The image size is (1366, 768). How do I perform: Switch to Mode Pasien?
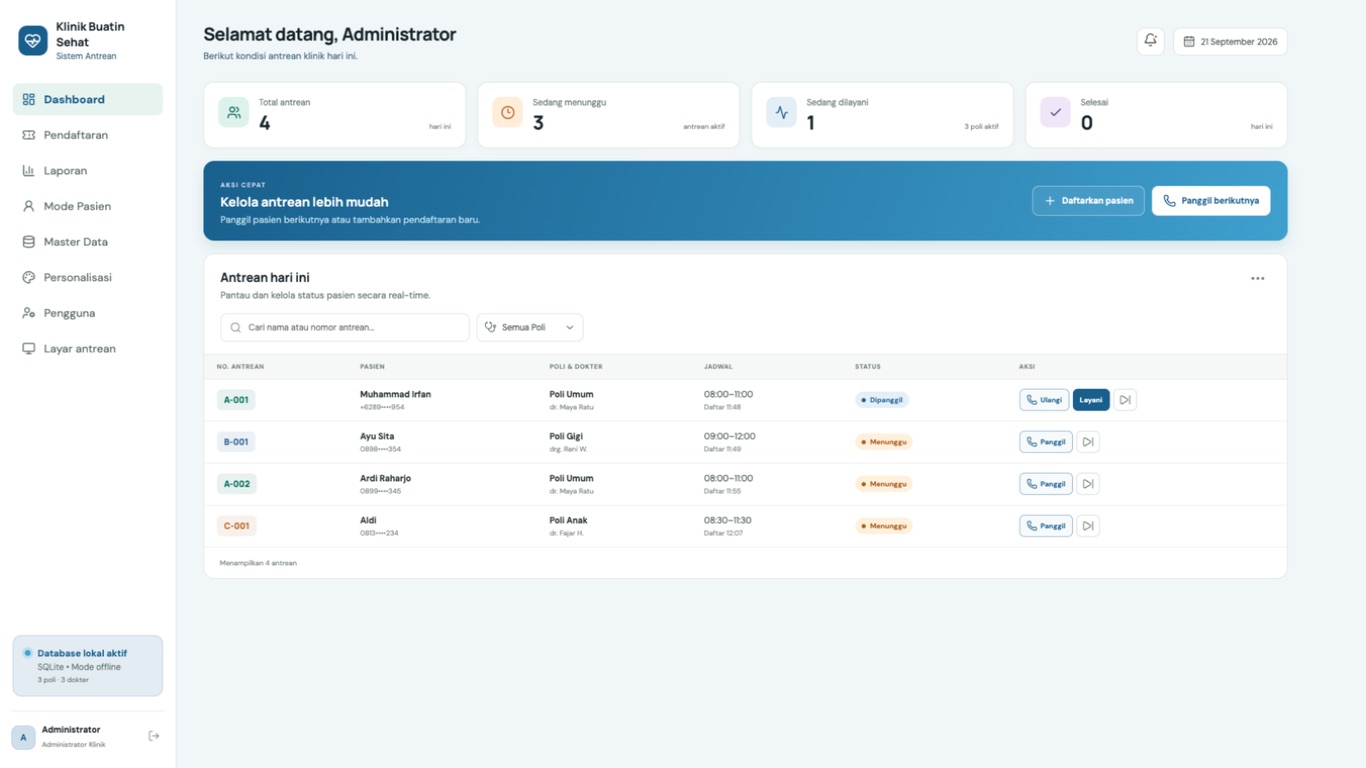[x=88, y=206]
